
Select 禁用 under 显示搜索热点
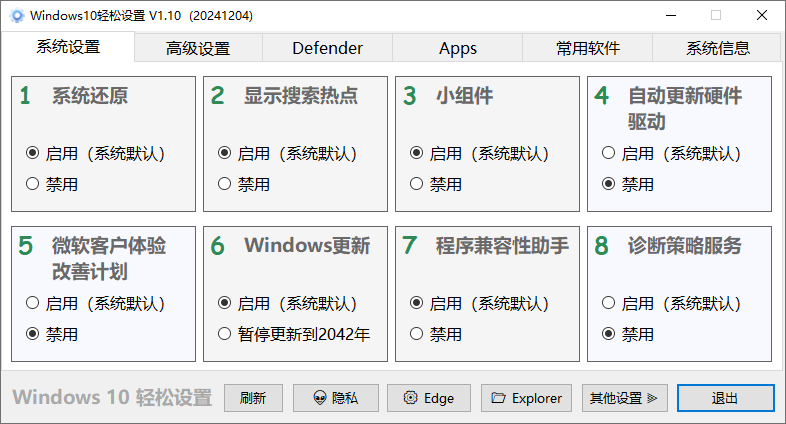coord(225,184)
